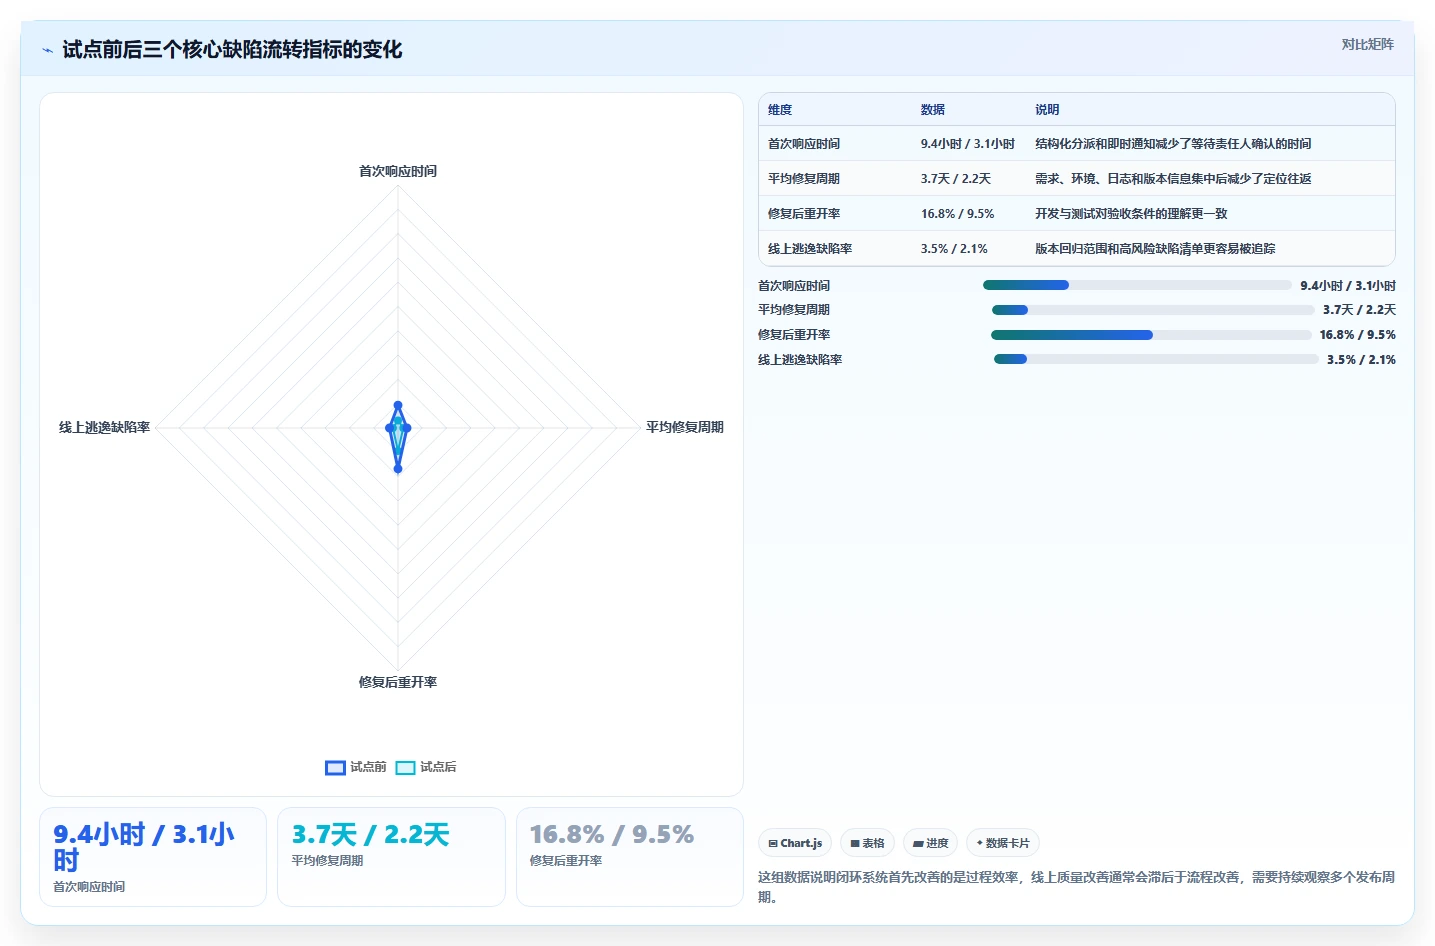Click the 试点前 blue legend swatch
Viewport: 1435px width, 946px height.
[335, 768]
